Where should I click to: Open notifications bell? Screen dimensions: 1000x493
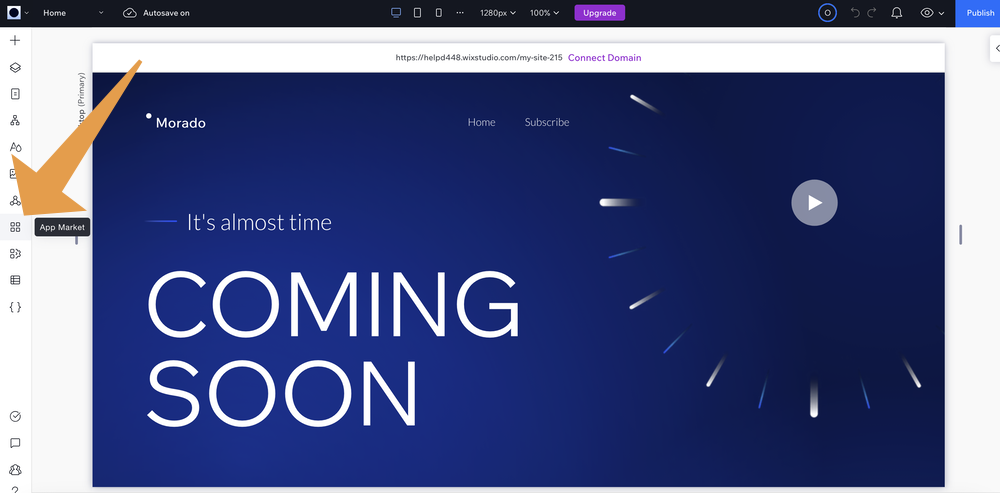[x=897, y=13]
